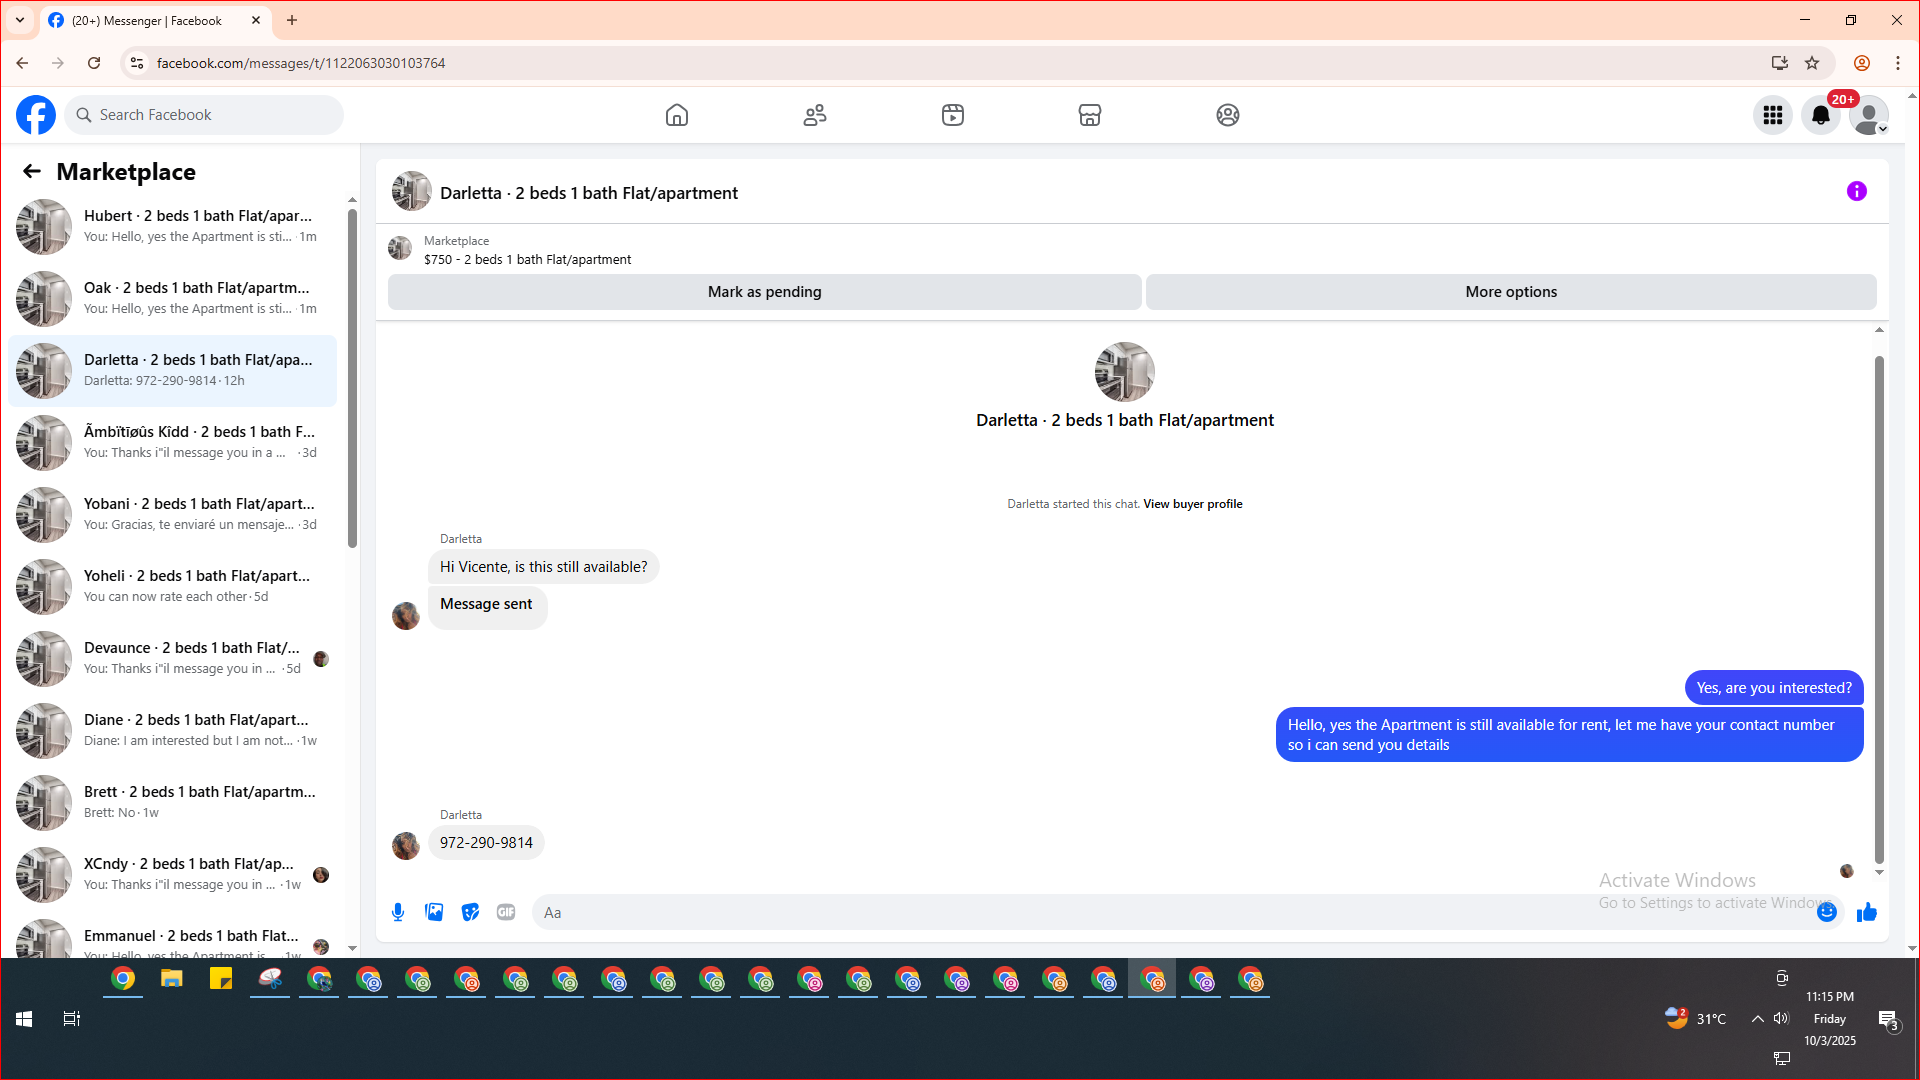Bookmark this page with the star
Screen dimensions: 1920x1080
(1812, 63)
